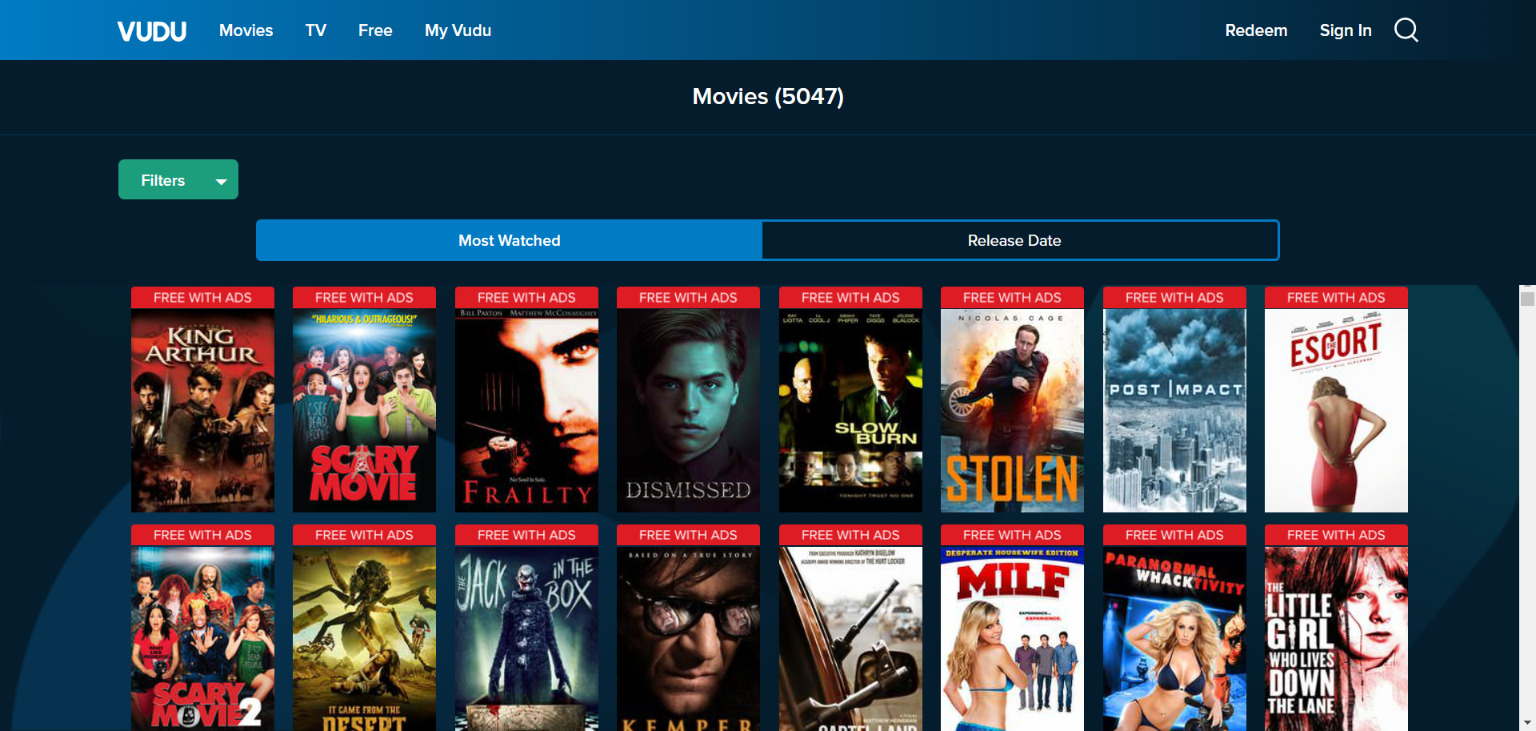1536x731 pixels.
Task: Click the page scrollbar thumb
Action: pos(1527,298)
